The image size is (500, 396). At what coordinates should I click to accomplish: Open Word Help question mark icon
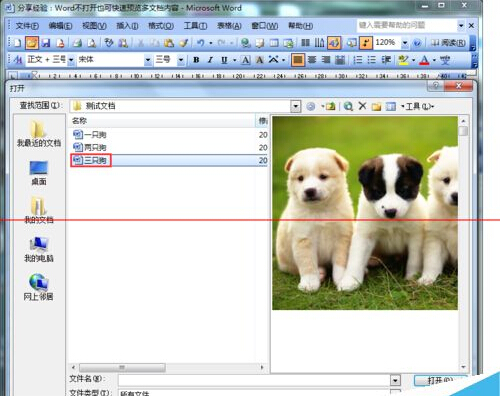click(417, 43)
